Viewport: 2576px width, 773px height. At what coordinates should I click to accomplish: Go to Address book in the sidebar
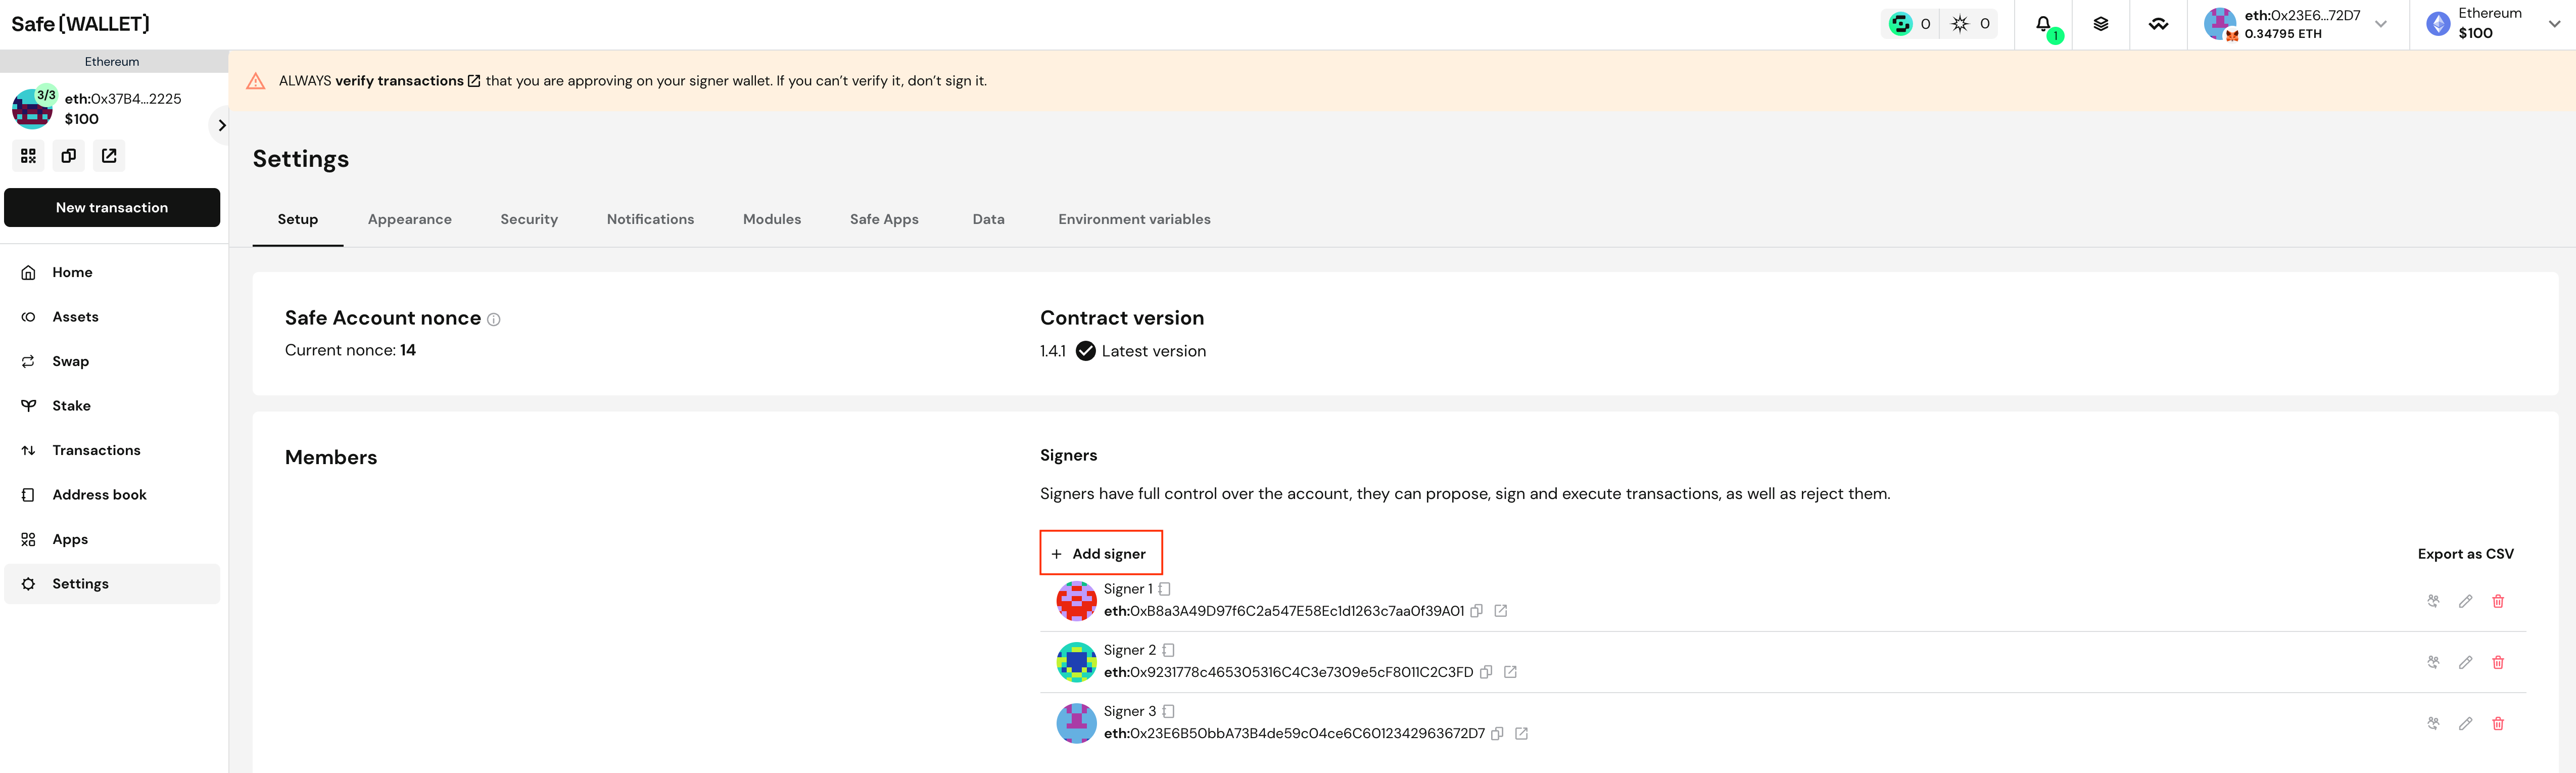click(99, 495)
